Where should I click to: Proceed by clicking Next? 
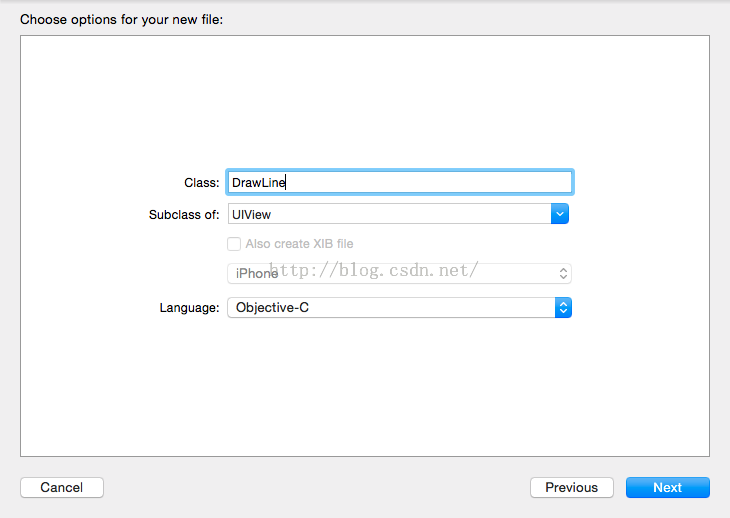coord(667,488)
